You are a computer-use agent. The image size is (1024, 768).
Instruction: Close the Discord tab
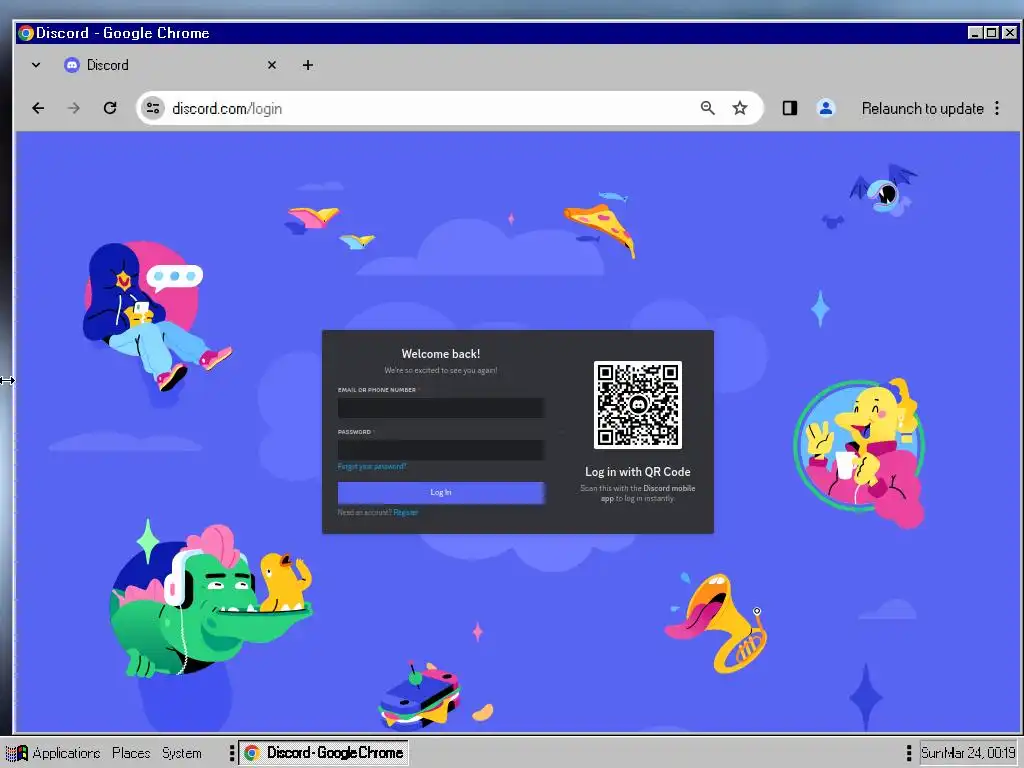point(272,65)
